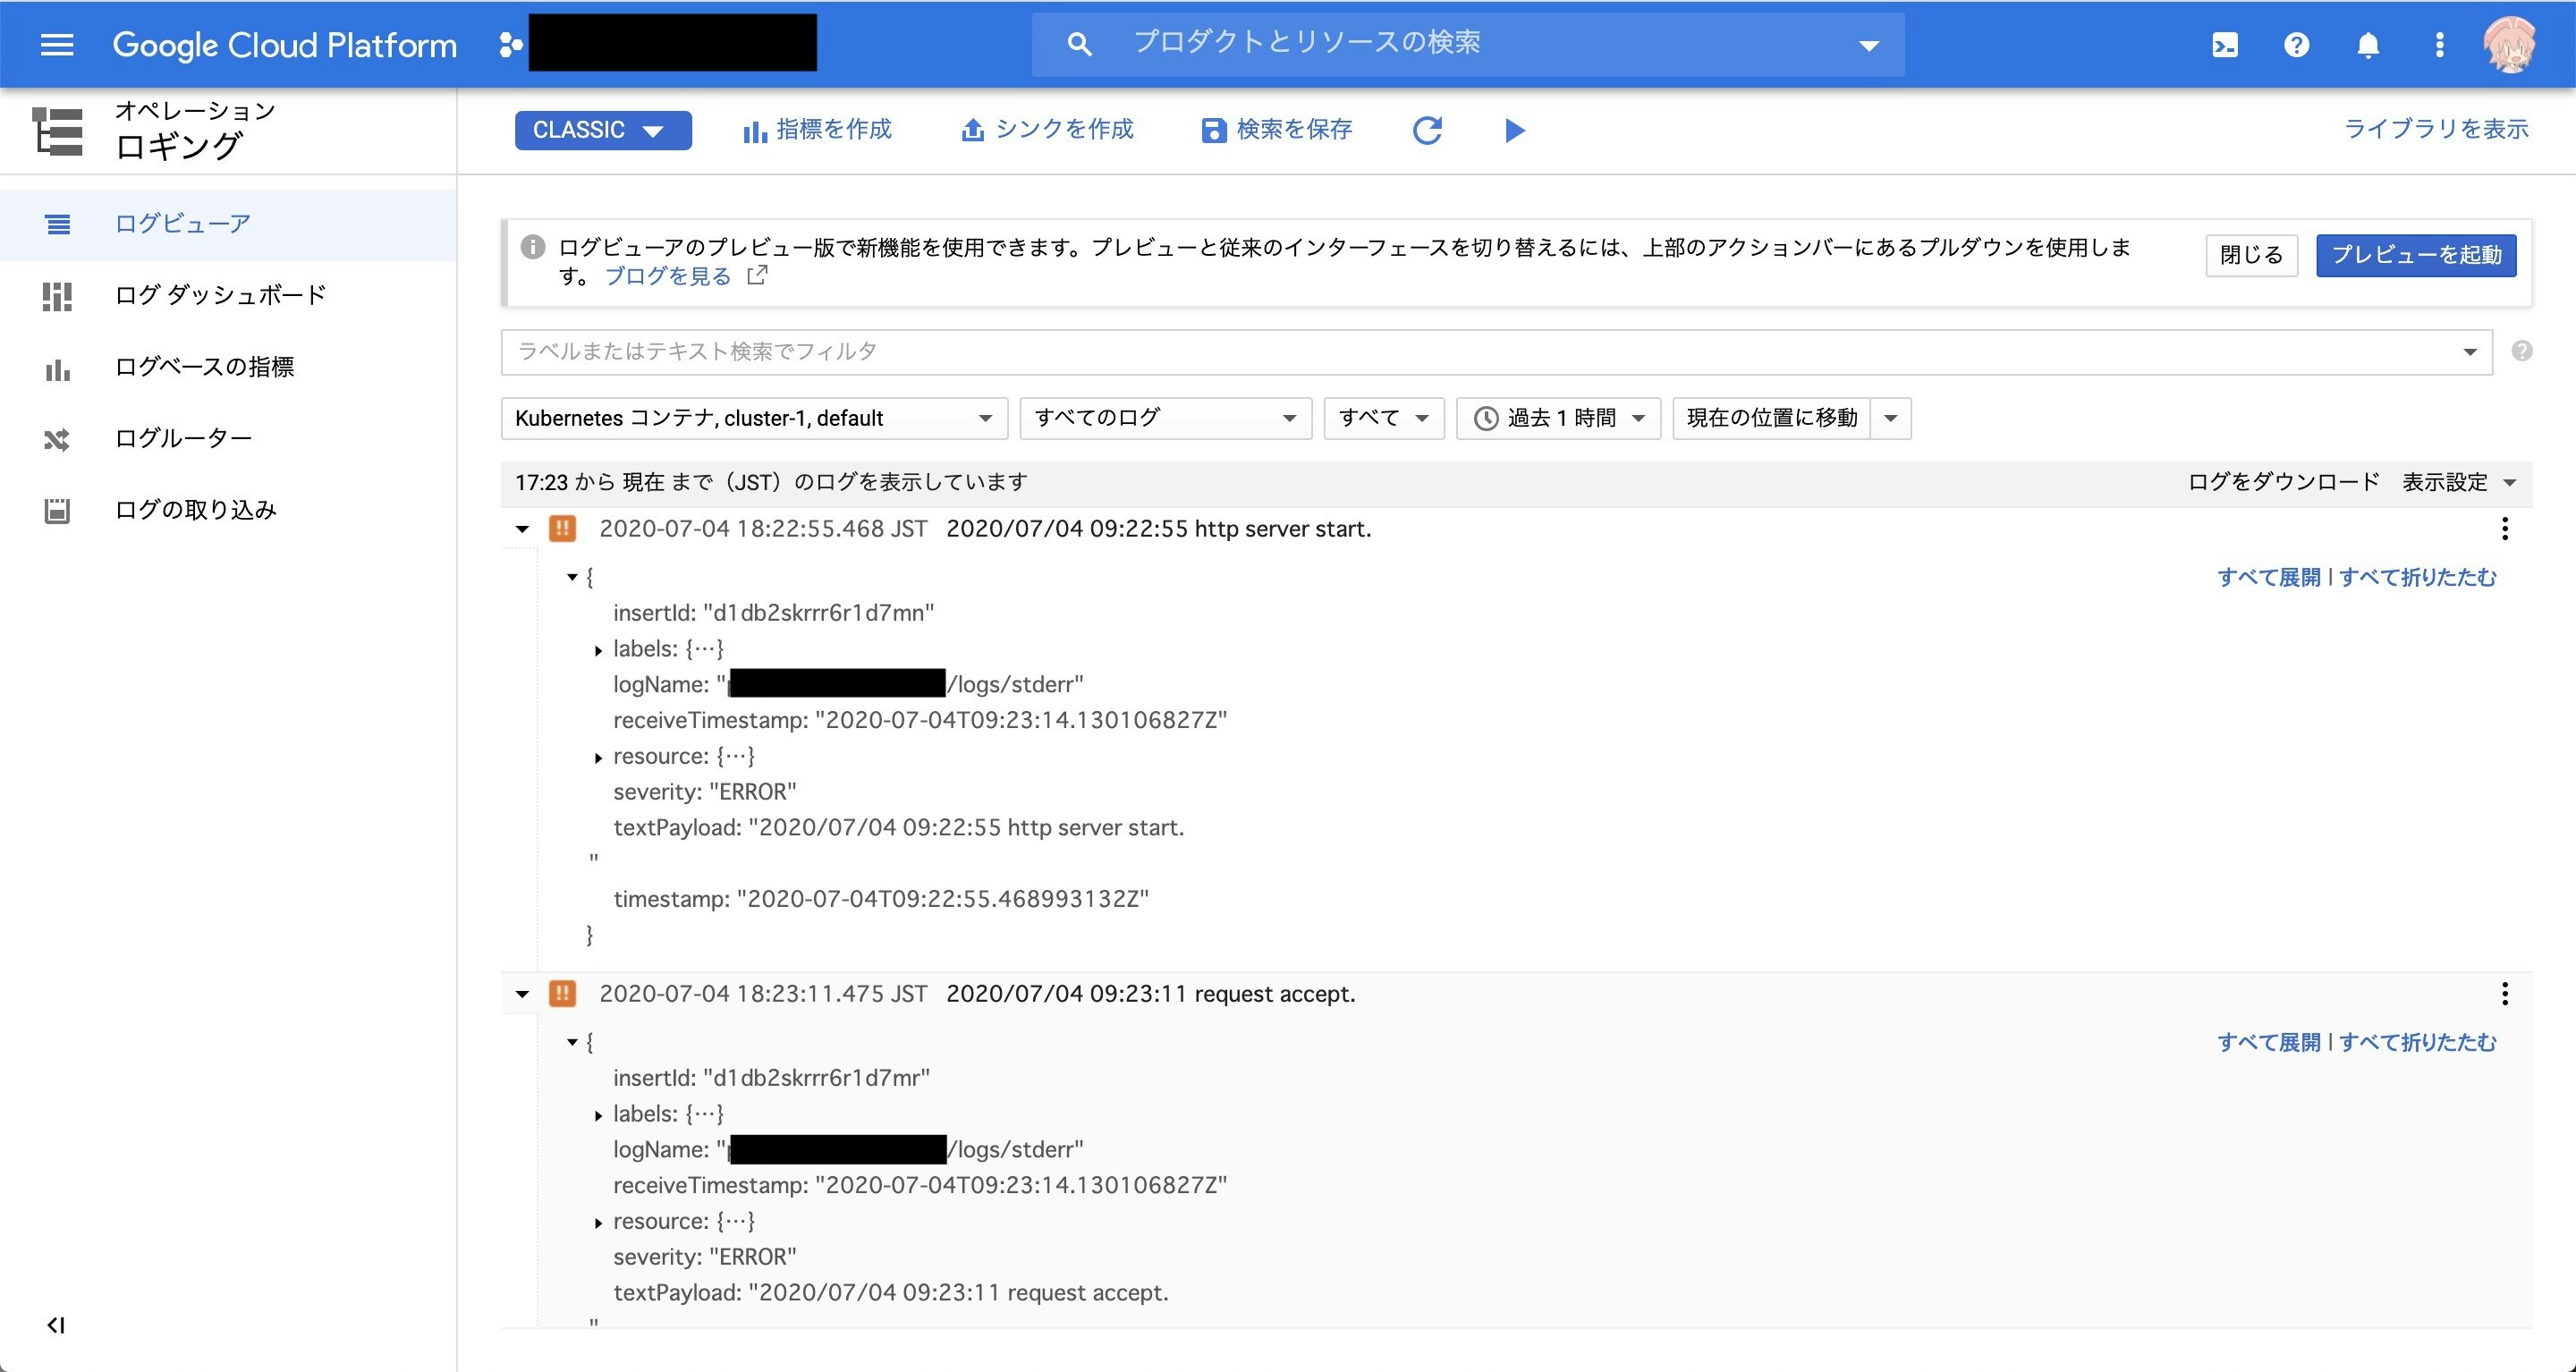Click the Google Cloud Platform logo
Image resolution: width=2576 pixels, height=1372 pixels.
(284, 45)
